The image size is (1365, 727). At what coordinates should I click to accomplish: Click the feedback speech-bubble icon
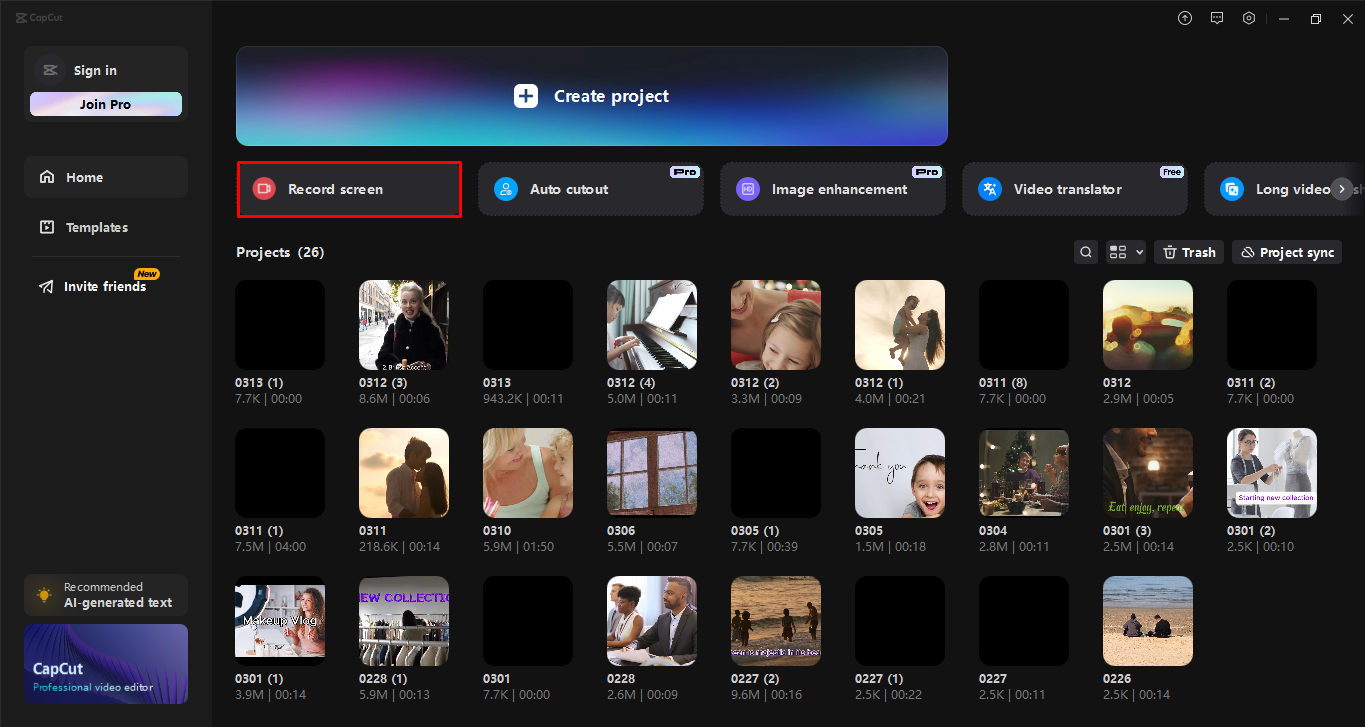1216,18
